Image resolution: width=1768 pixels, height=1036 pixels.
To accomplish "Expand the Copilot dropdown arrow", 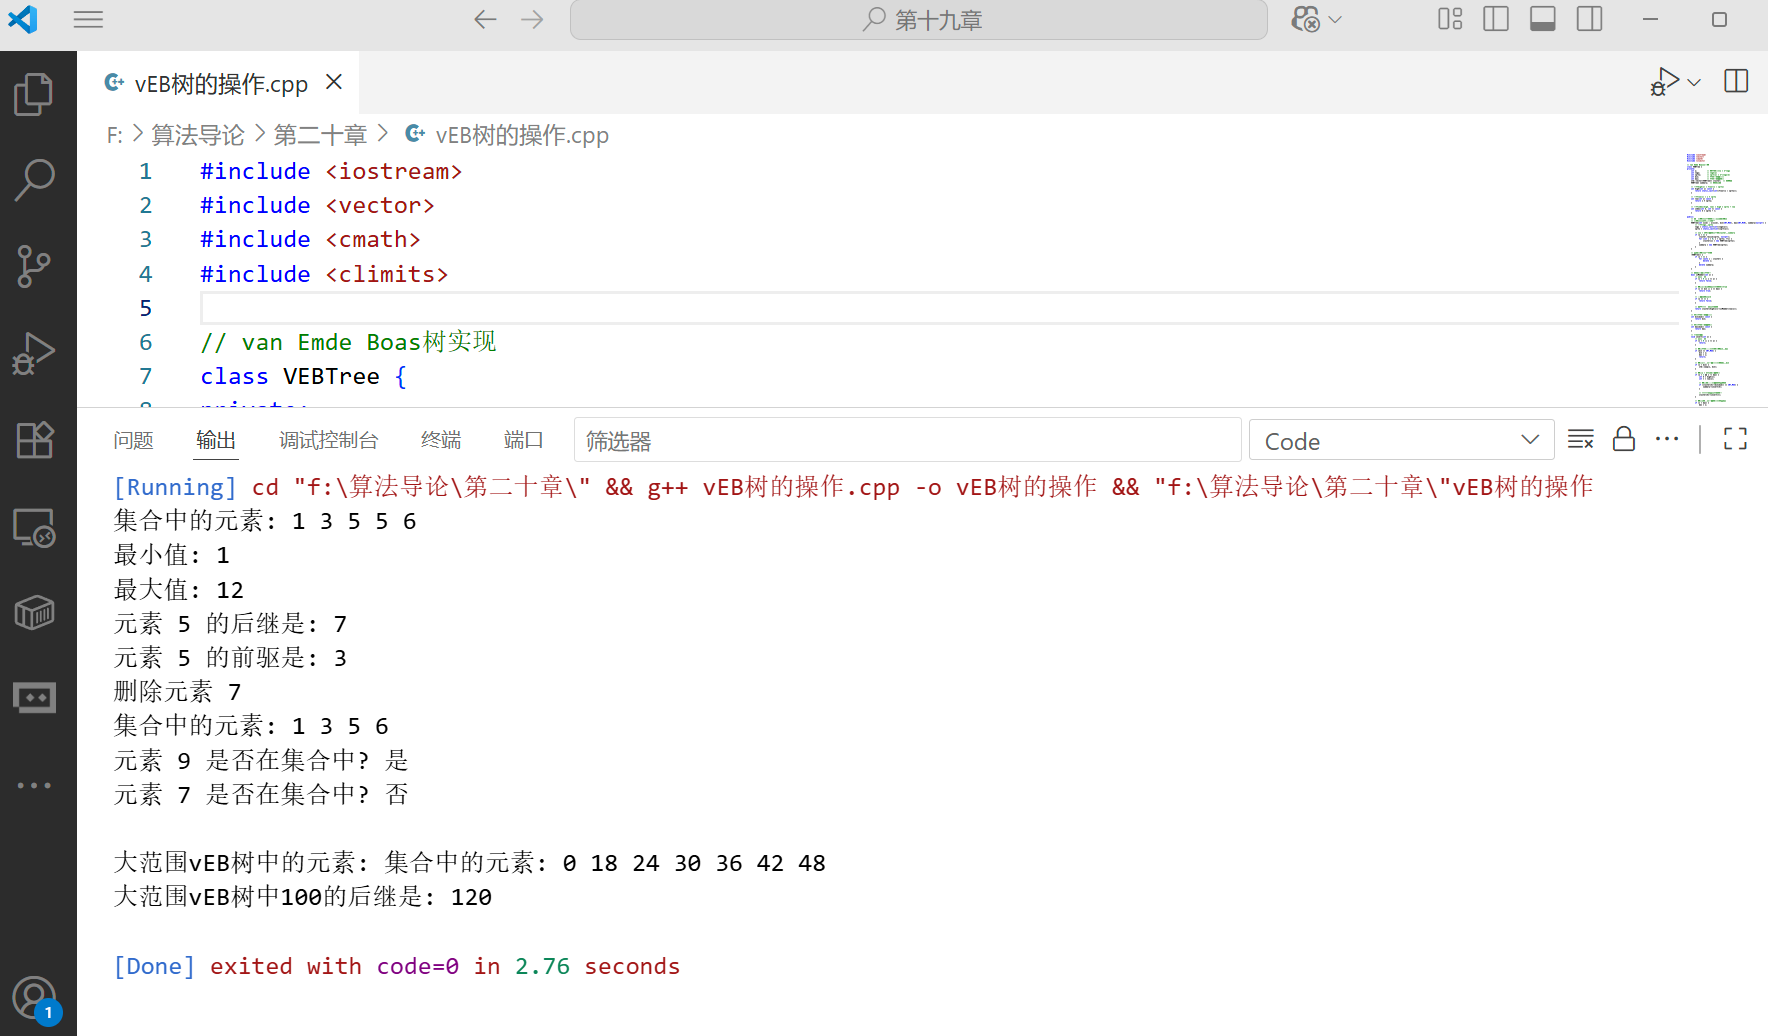I will point(1335,20).
